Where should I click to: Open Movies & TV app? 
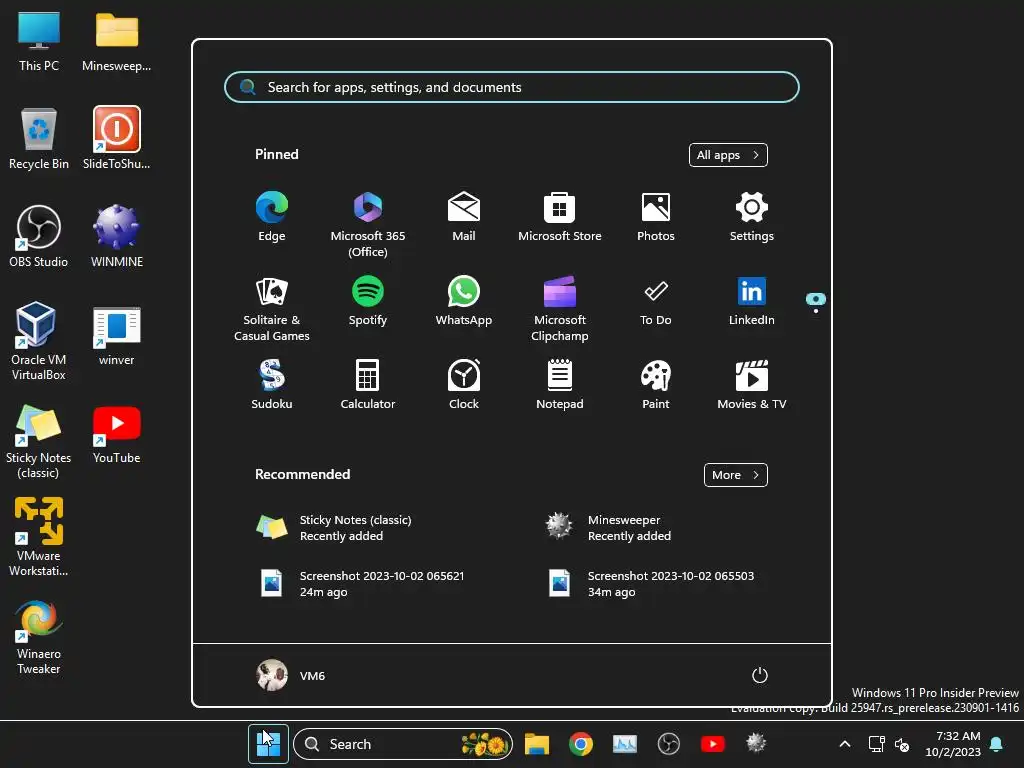[x=752, y=385]
